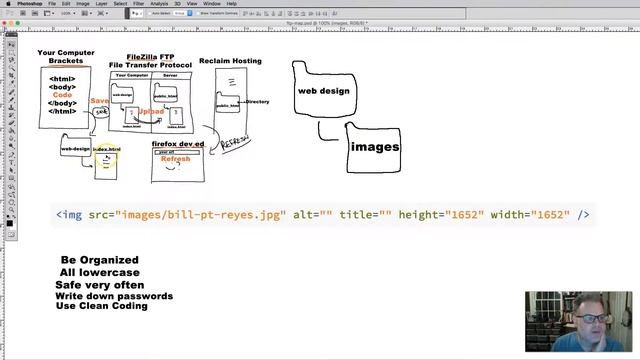Image resolution: width=640 pixels, height=360 pixels.
Task: Select the Dodge tool
Action: 11,147
